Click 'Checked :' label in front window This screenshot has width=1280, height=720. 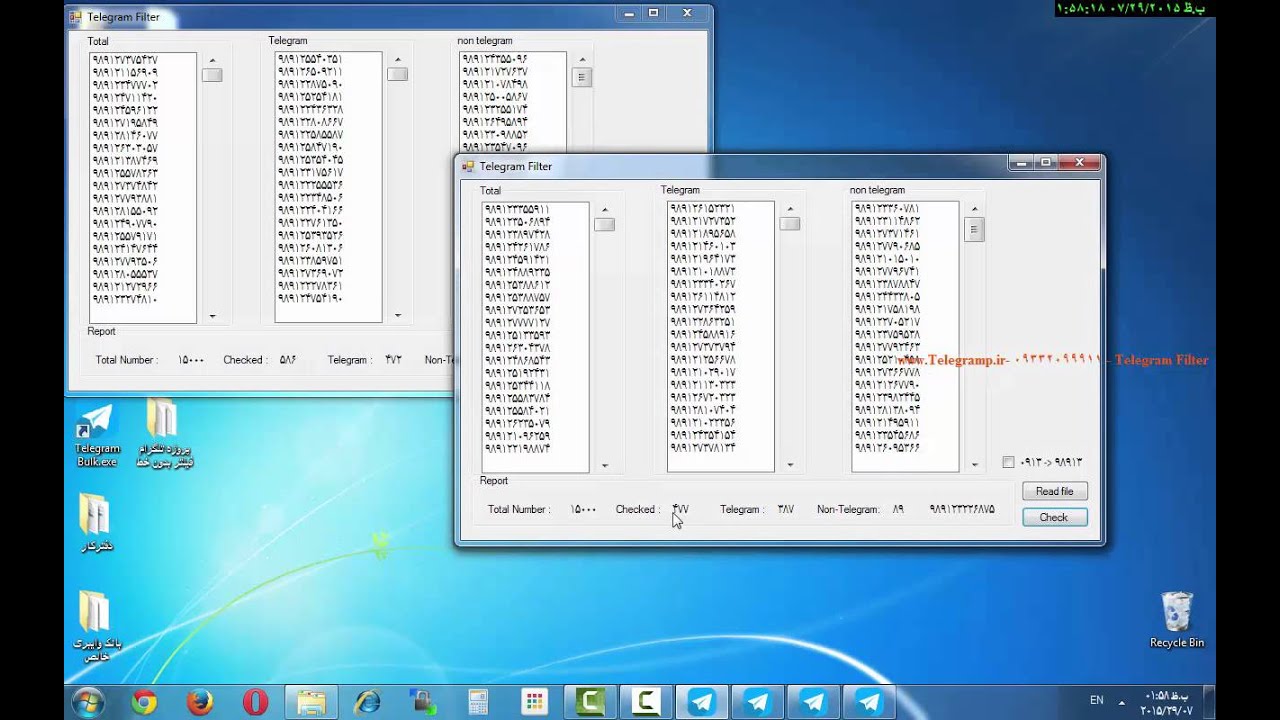[637, 509]
